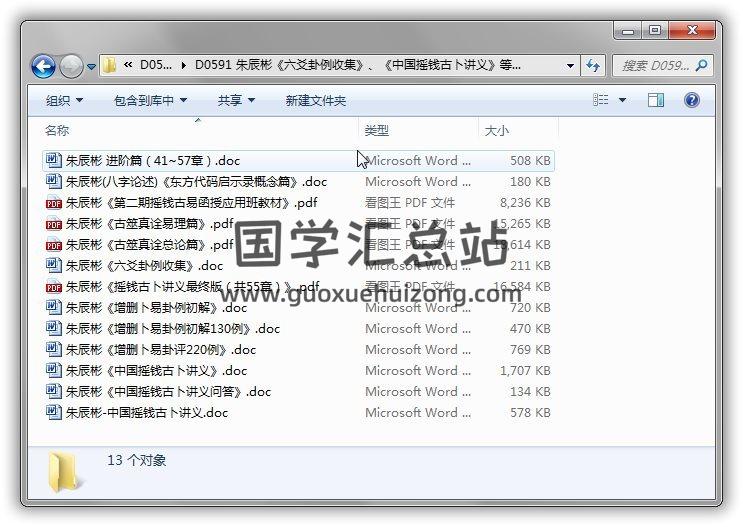Click the greyed Forward navigation arrow
The image size is (743, 527).
click(x=71, y=66)
